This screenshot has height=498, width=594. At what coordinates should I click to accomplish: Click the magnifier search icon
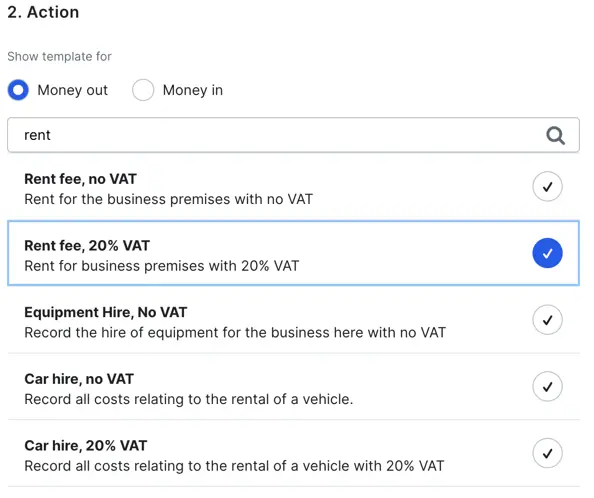(x=555, y=135)
